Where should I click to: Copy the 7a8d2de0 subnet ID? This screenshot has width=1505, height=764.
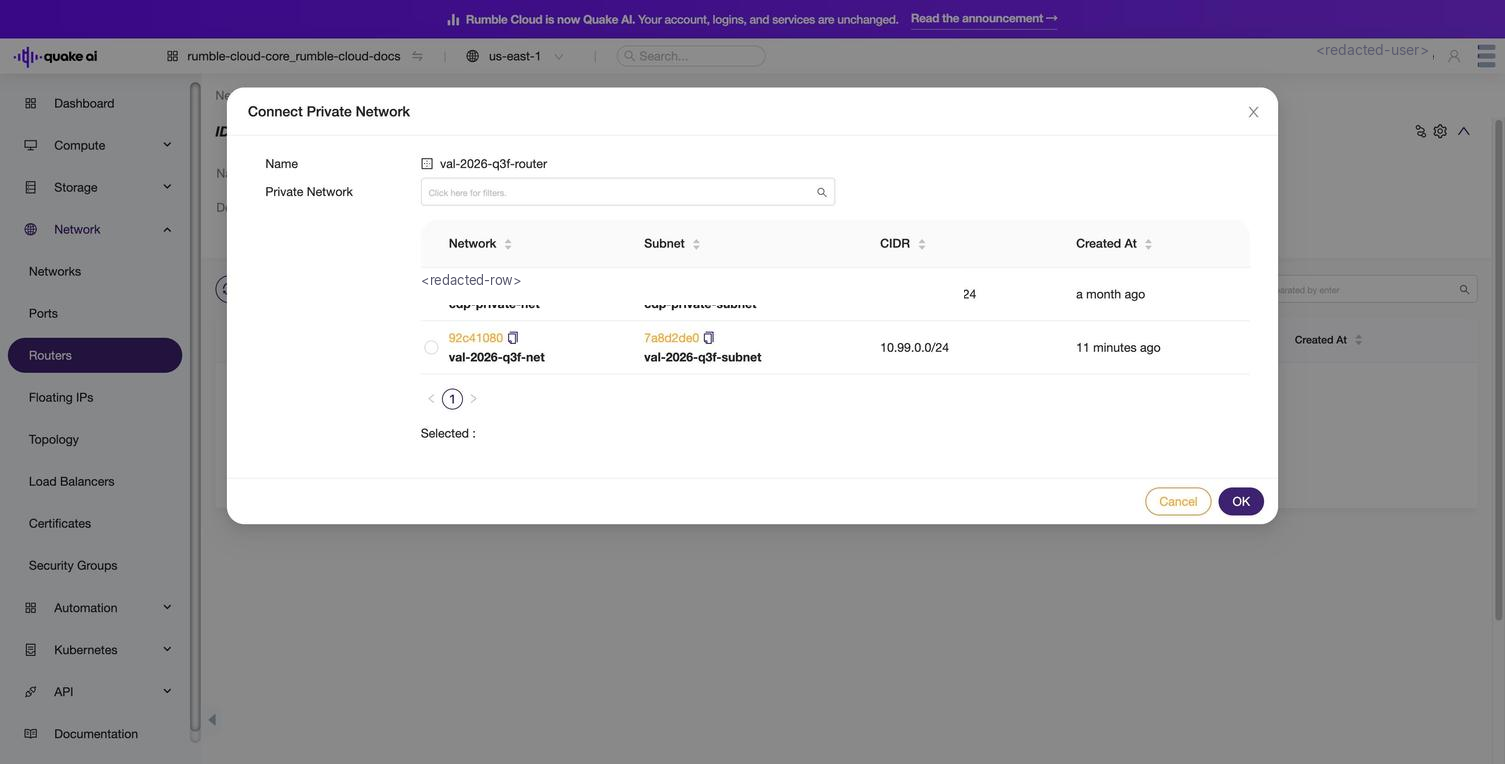[709, 338]
